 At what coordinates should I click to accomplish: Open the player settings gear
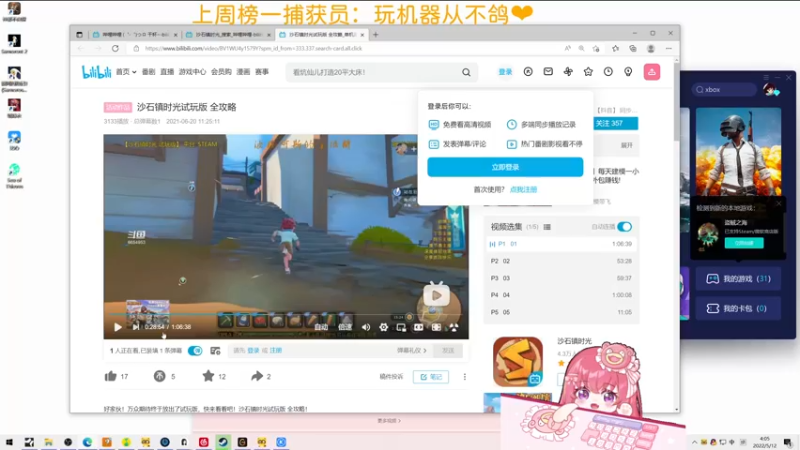pyautogui.click(x=384, y=327)
